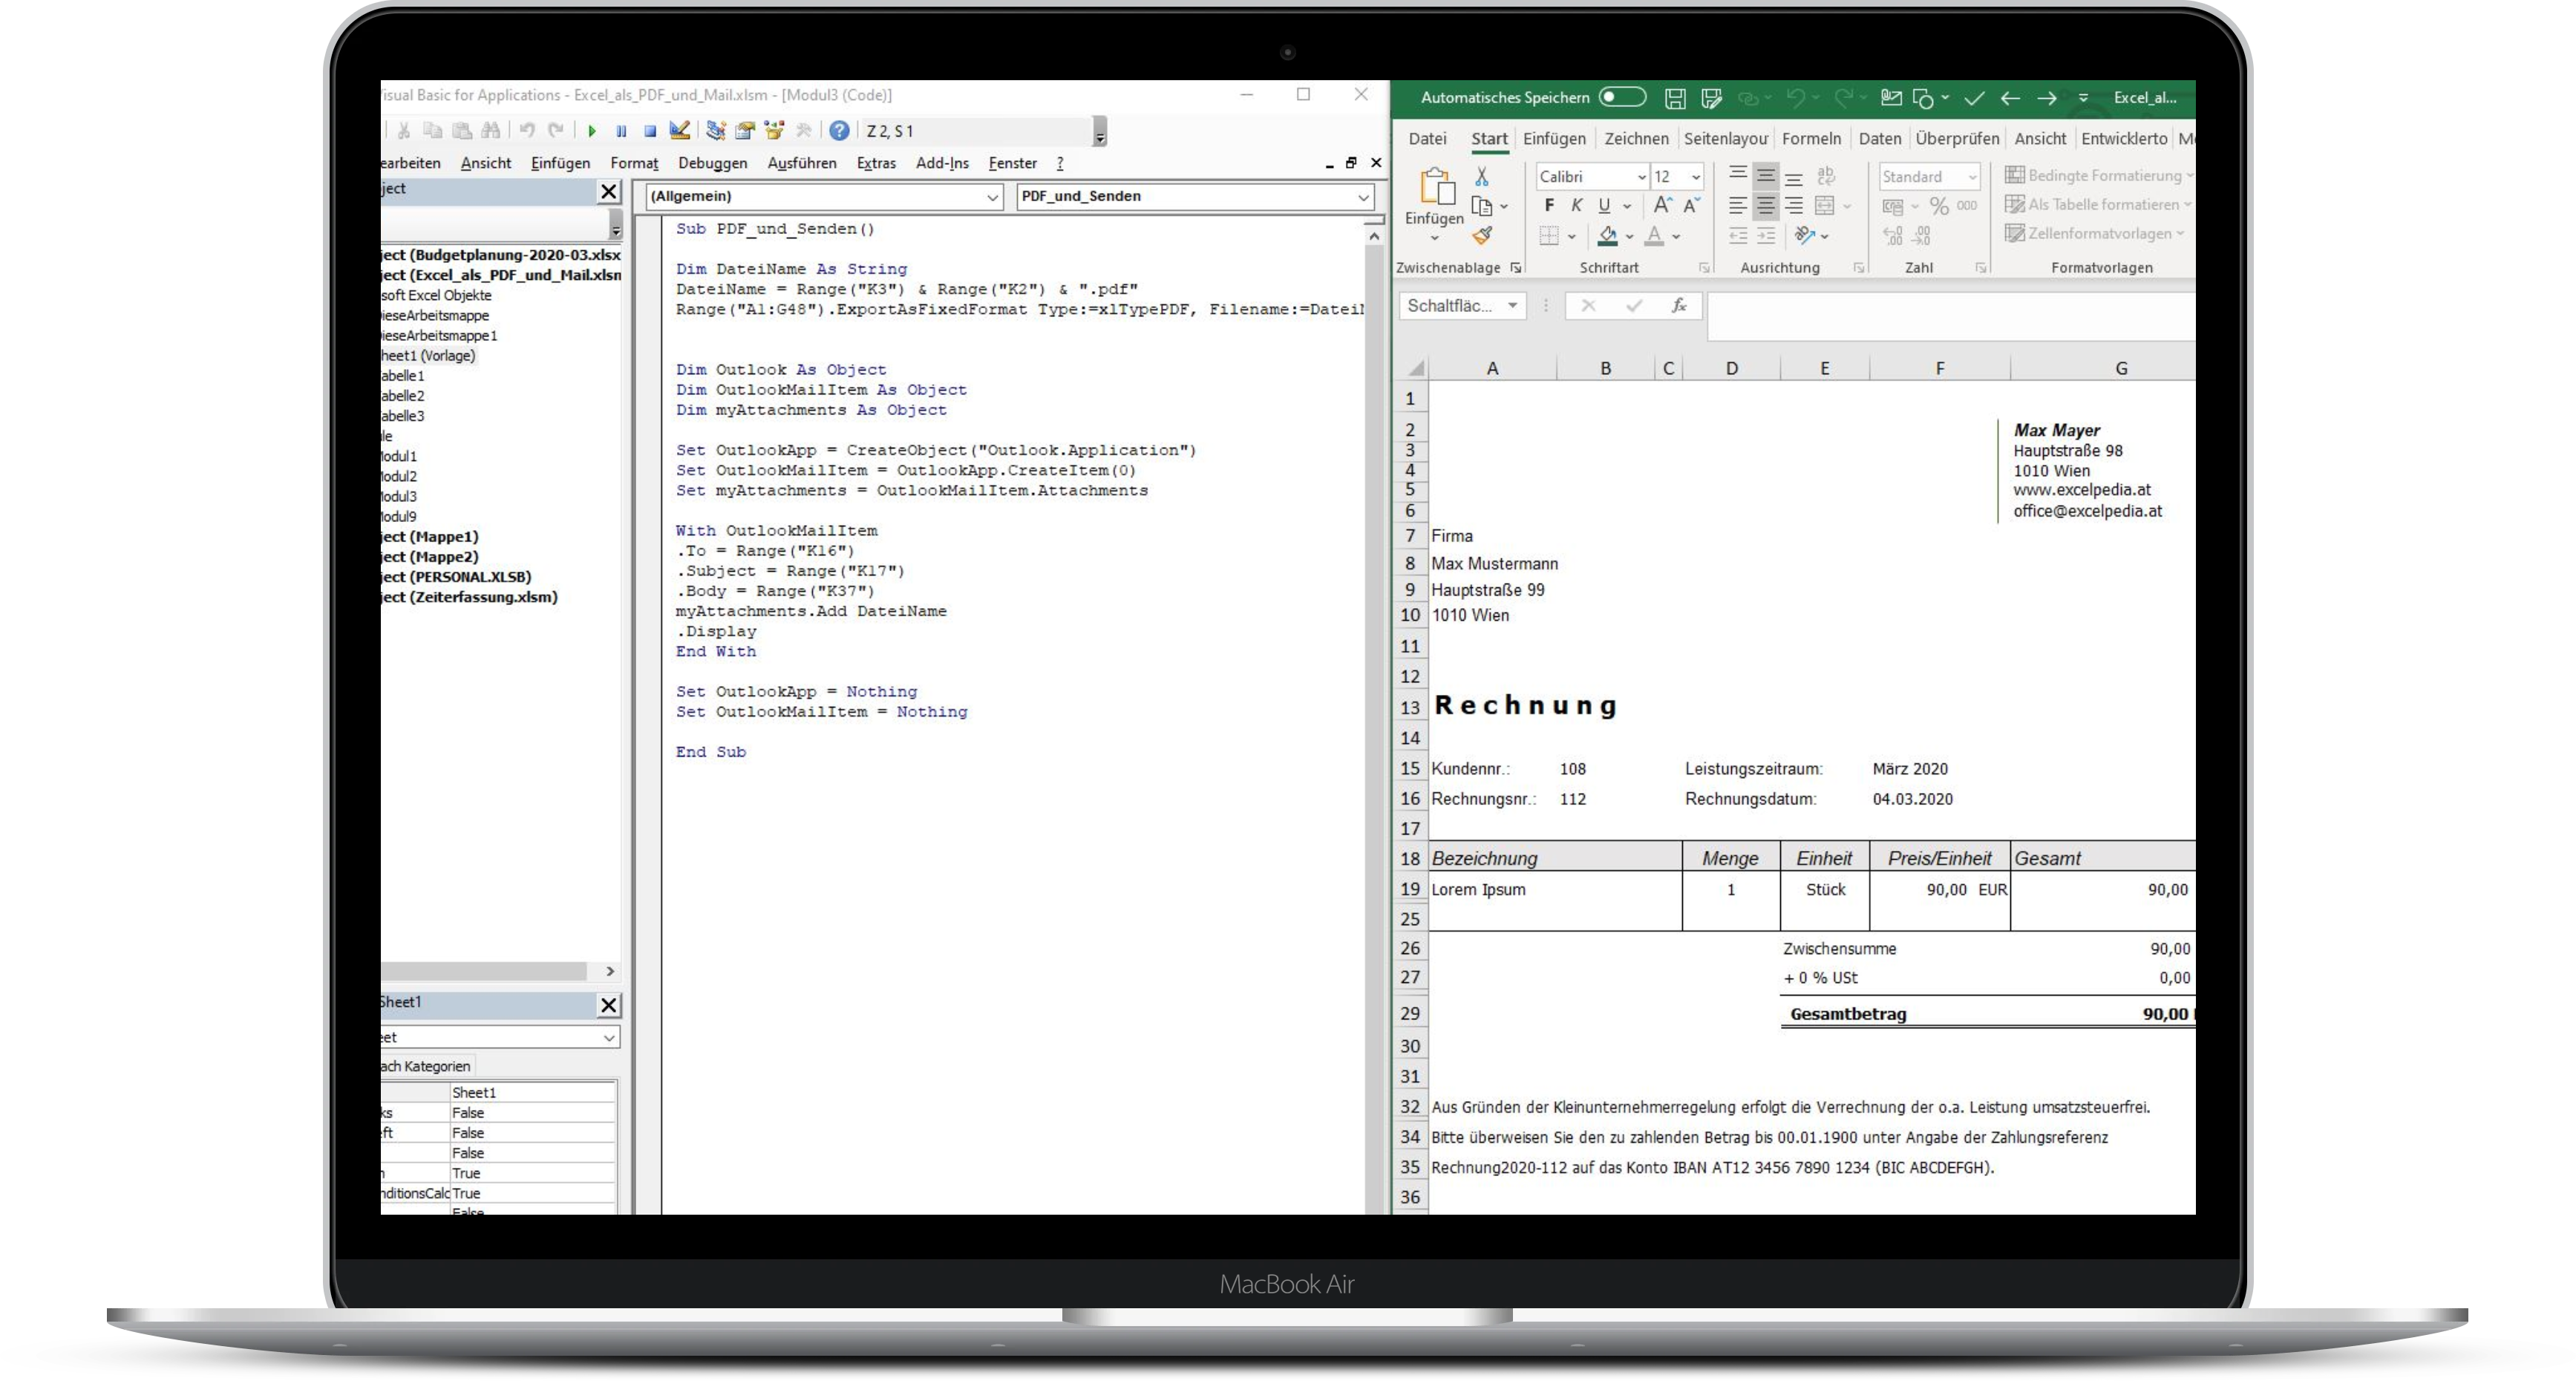
Task: Toggle design mode icon in VBA toolbar
Action: (680, 130)
